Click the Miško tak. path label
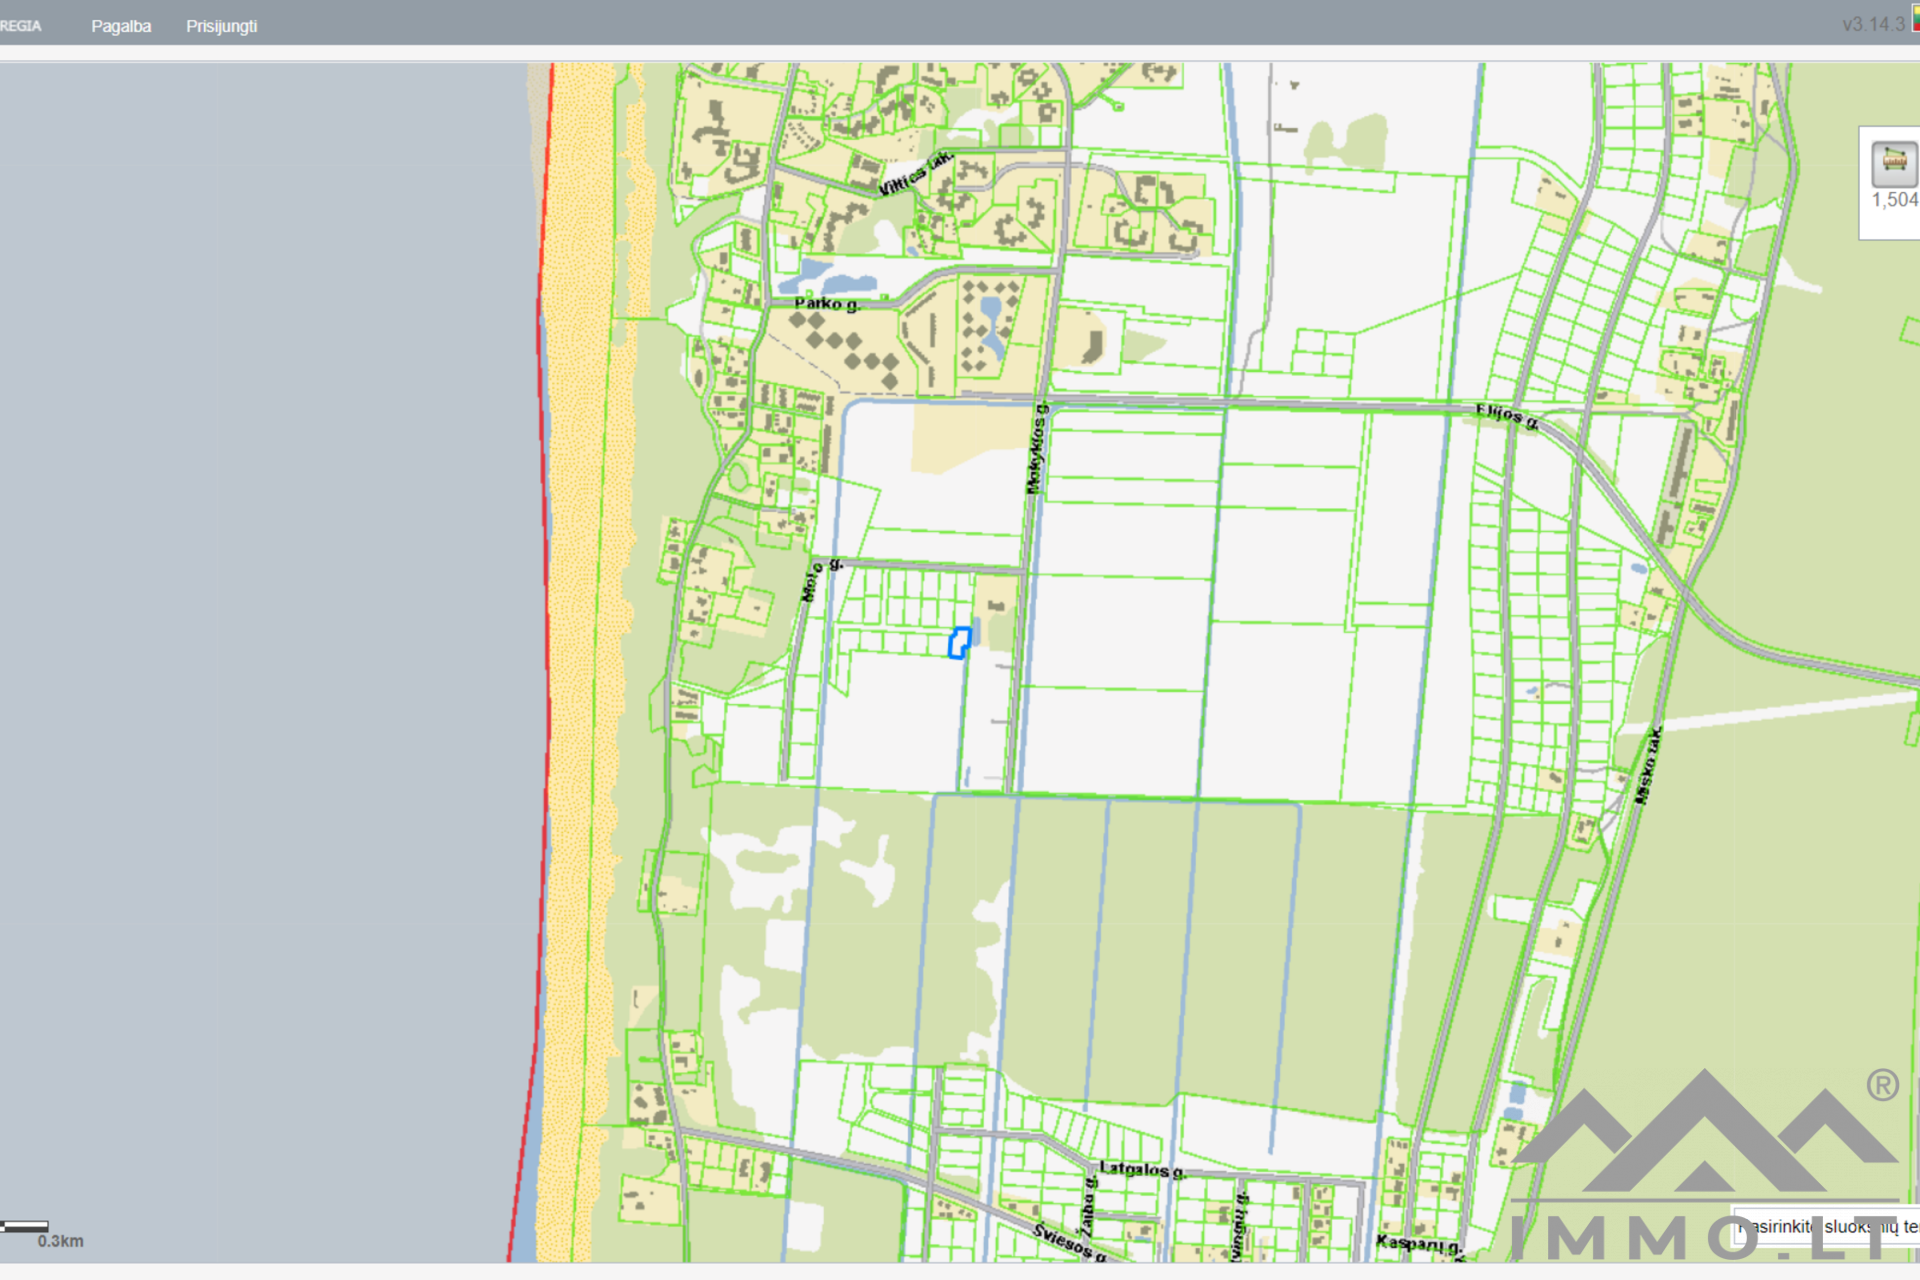 click(x=1649, y=766)
